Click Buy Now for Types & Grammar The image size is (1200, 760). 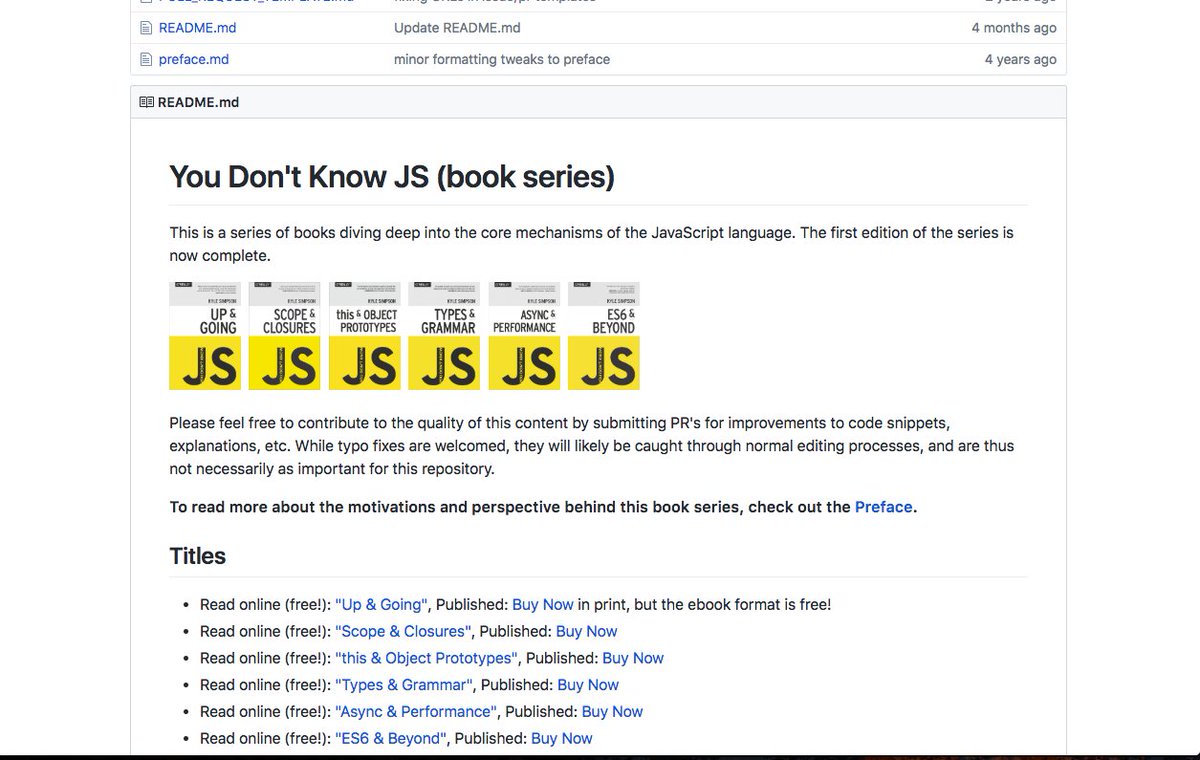[x=588, y=685]
